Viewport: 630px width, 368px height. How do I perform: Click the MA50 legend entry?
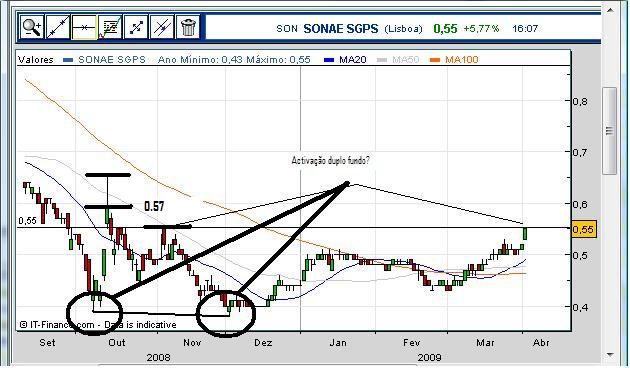[x=398, y=60]
